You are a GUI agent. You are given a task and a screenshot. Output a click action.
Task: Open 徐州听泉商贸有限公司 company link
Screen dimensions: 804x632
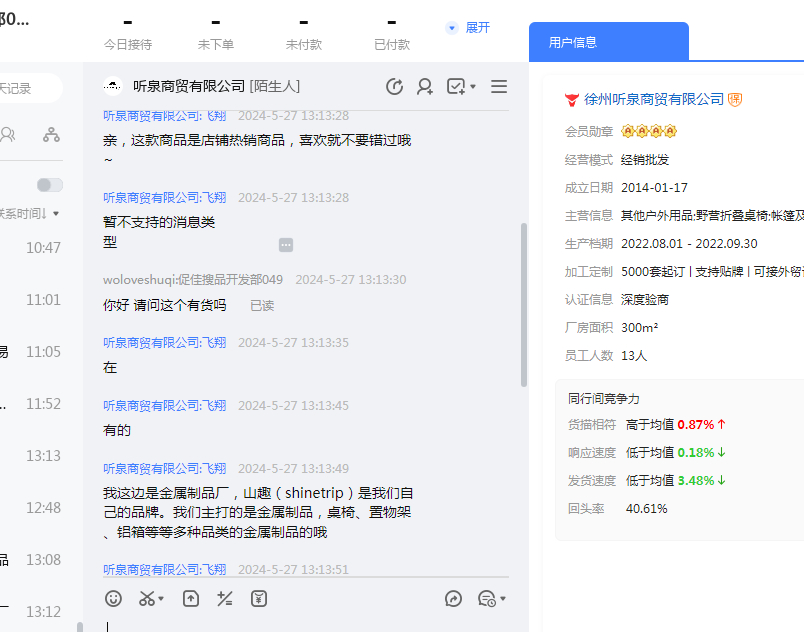click(x=653, y=99)
